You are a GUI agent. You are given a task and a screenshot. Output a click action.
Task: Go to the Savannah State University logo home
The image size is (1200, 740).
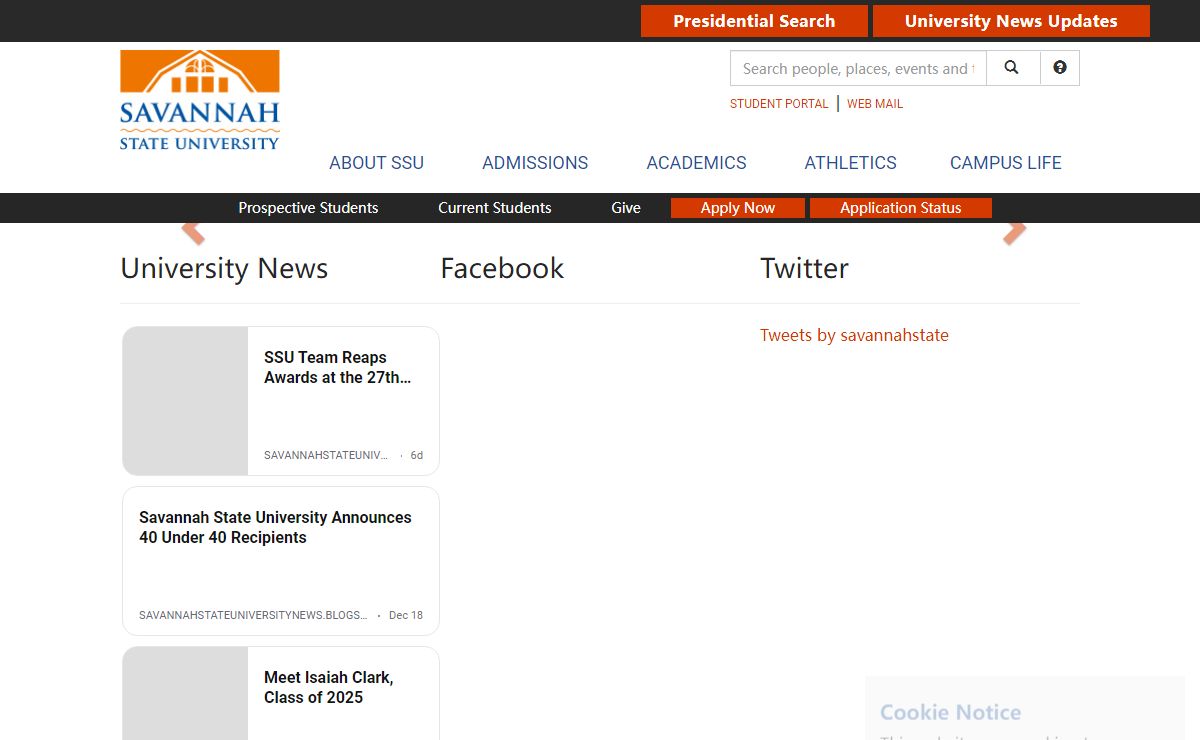(x=200, y=101)
